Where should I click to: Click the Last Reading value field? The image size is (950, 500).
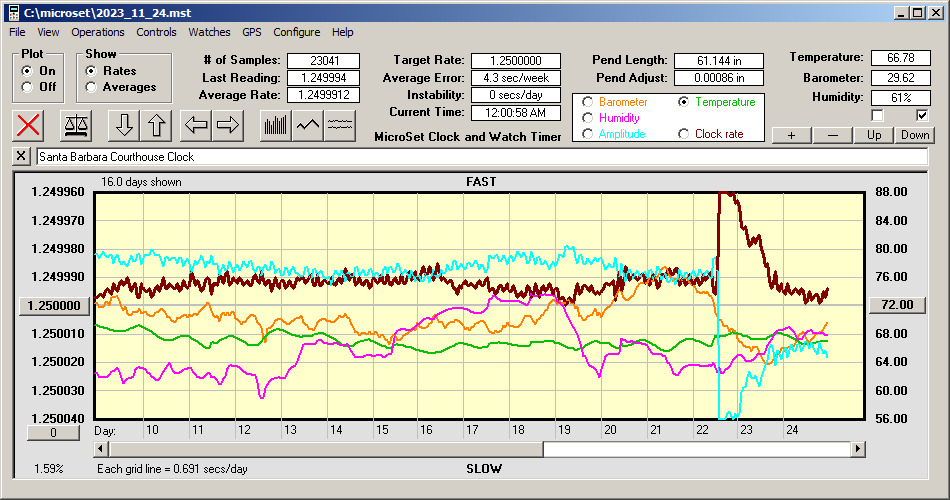click(x=324, y=78)
